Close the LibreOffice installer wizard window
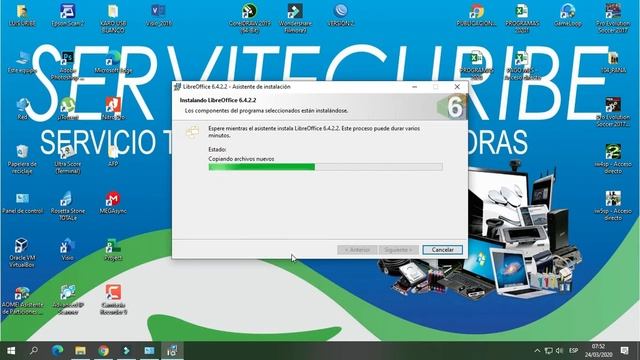 tap(457, 87)
